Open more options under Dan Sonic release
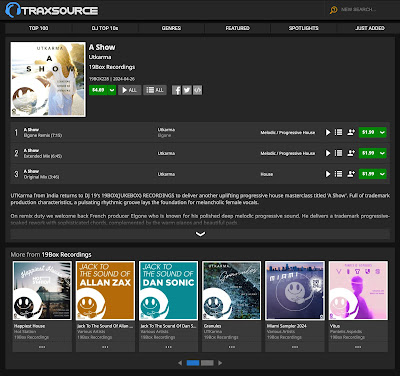This screenshot has width=400, height=376. (168, 347)
